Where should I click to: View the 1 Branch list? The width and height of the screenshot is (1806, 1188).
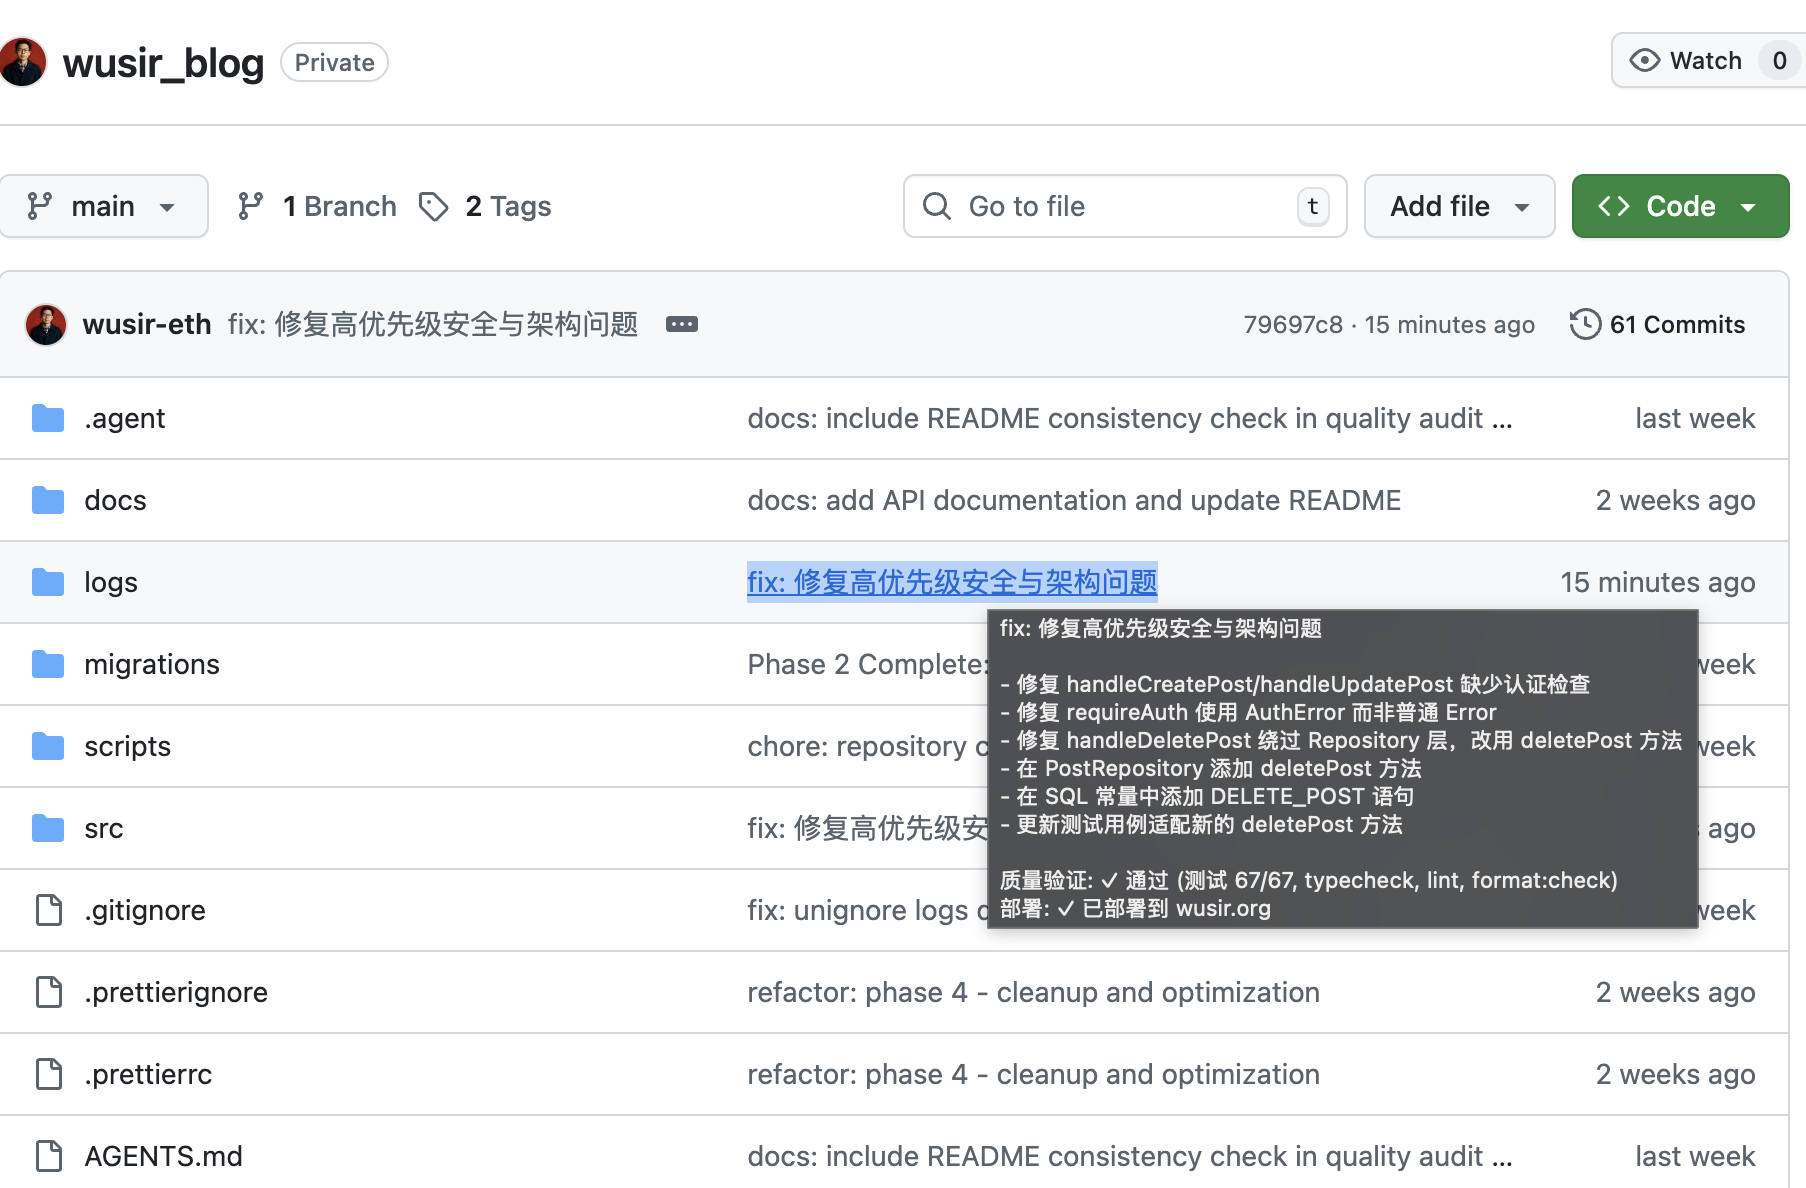318,206
